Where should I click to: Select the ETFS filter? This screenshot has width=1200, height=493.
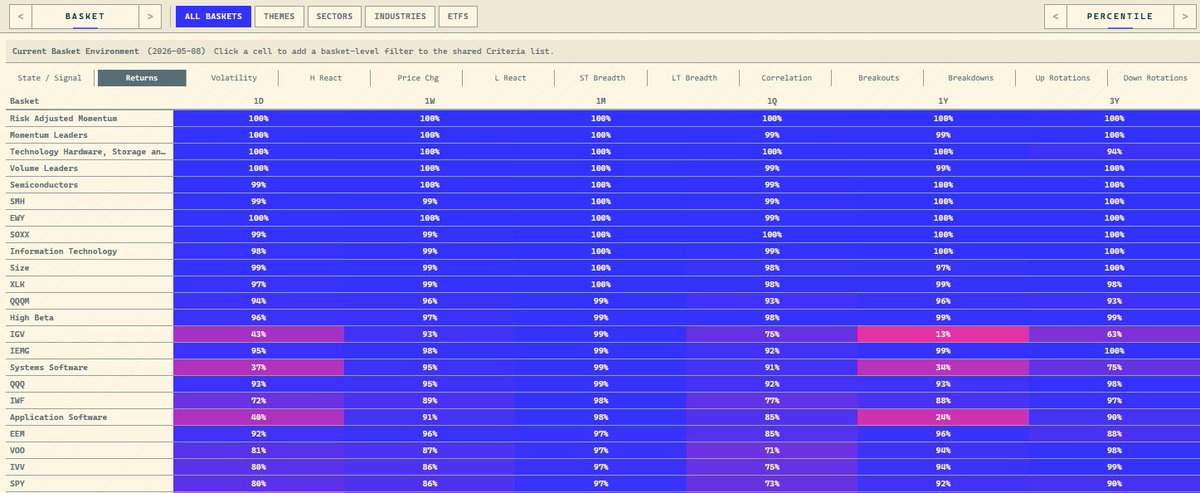point(459,16)
